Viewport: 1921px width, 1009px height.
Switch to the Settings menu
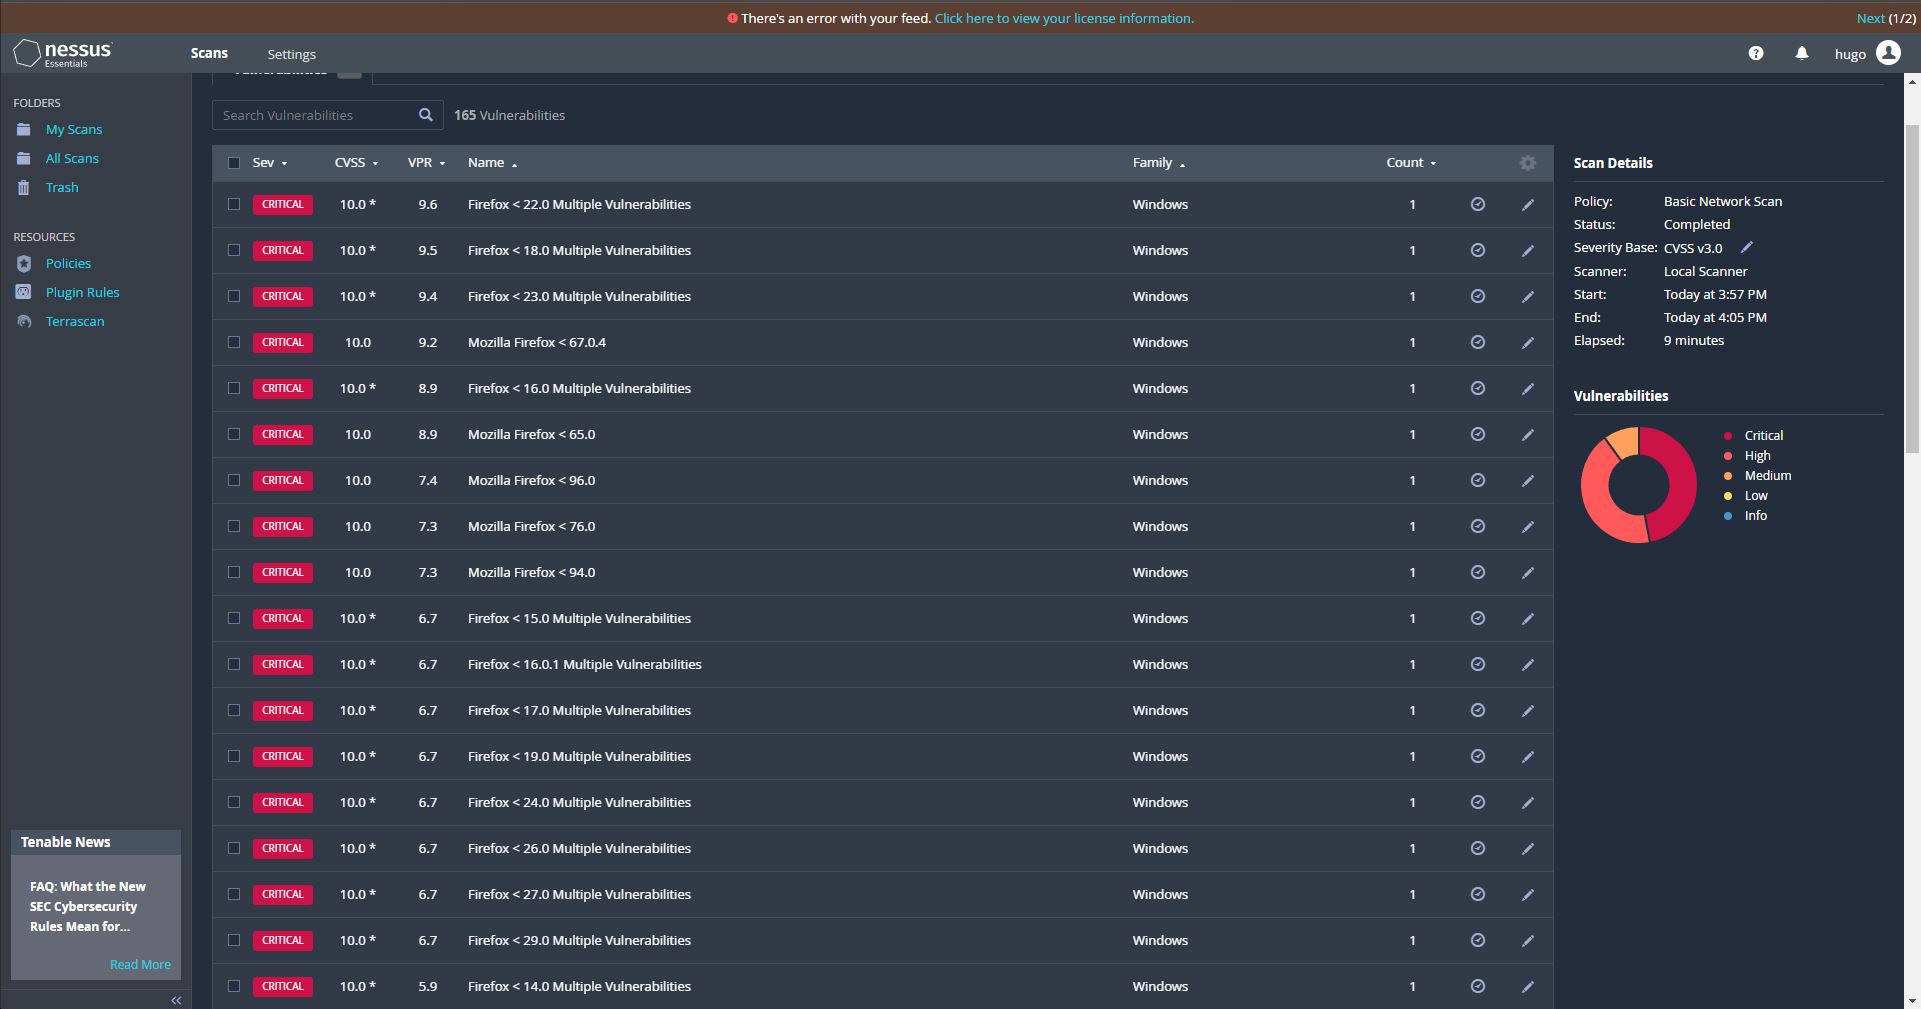pos(291,53)
